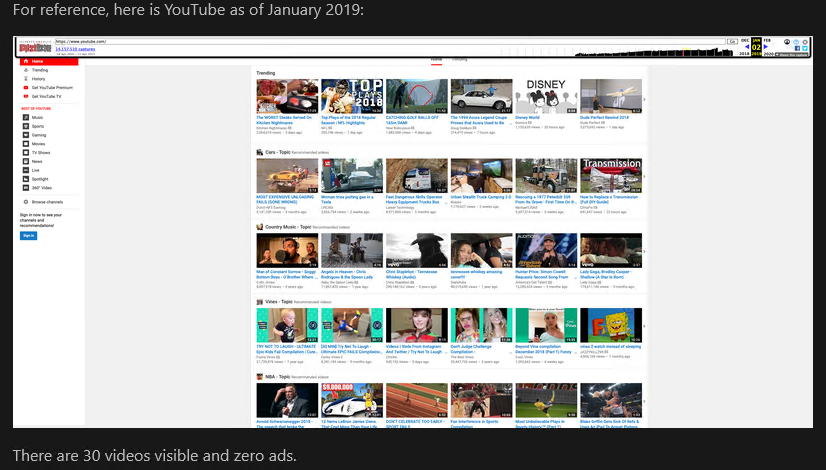Screen dimensions: 826x470
Task: Open the 14,157,510 captures link
Action: point(75,49)
